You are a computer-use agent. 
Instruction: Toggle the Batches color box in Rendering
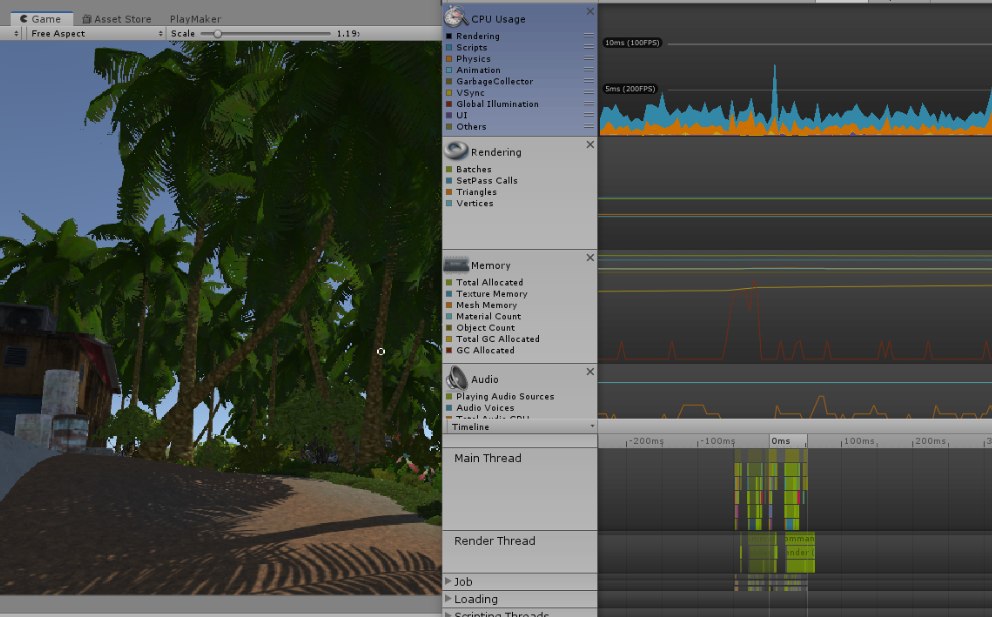[x=449, y=169]
